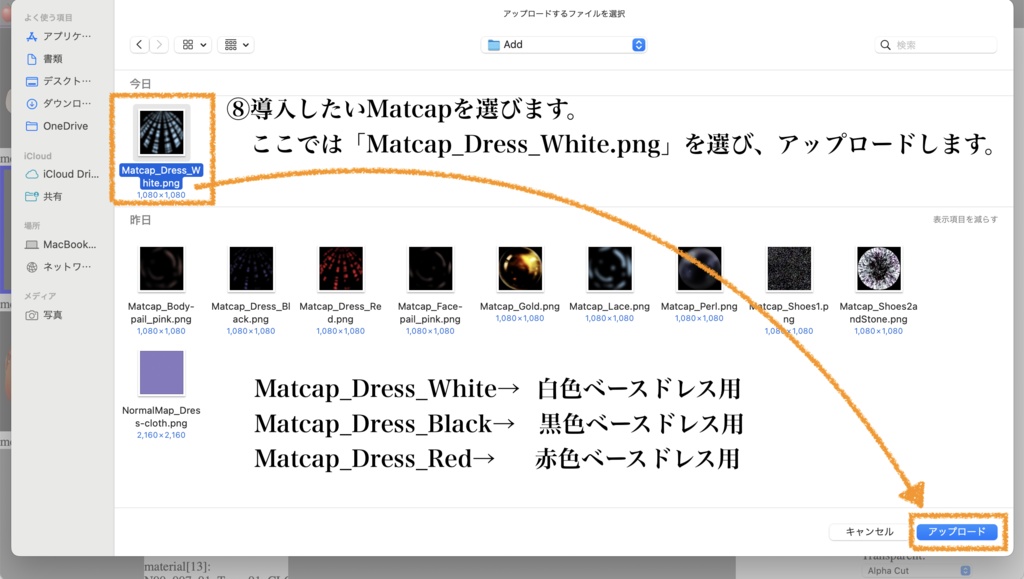
Task: Select the purple NormalMap_Dress-cloth.png thumbnail
Action: tap(161, 372)
